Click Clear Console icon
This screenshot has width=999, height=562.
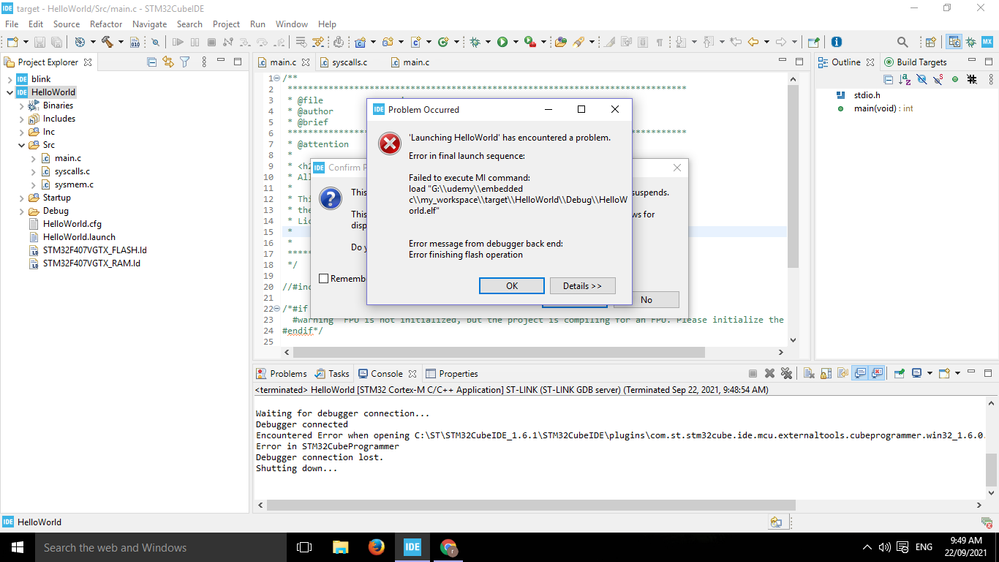[x=809, y=373]
